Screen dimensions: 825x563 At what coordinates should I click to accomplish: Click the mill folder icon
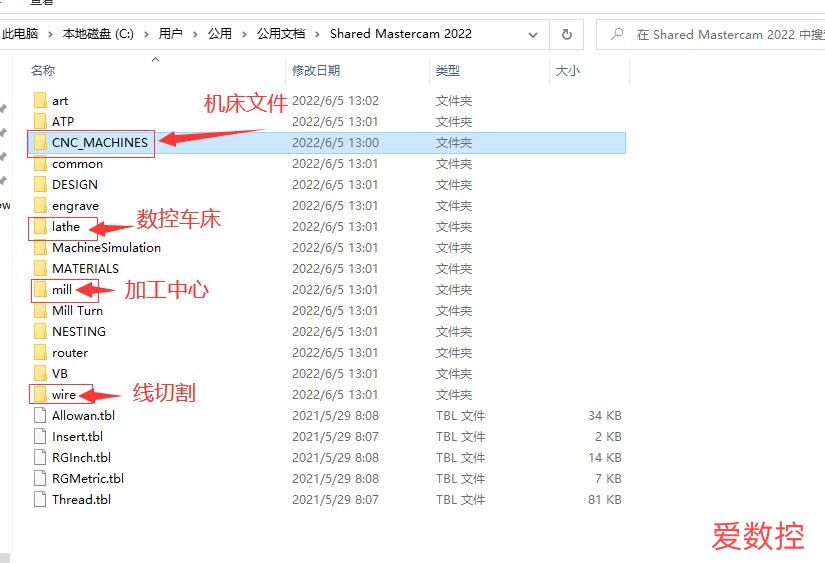tap(40, 290)
